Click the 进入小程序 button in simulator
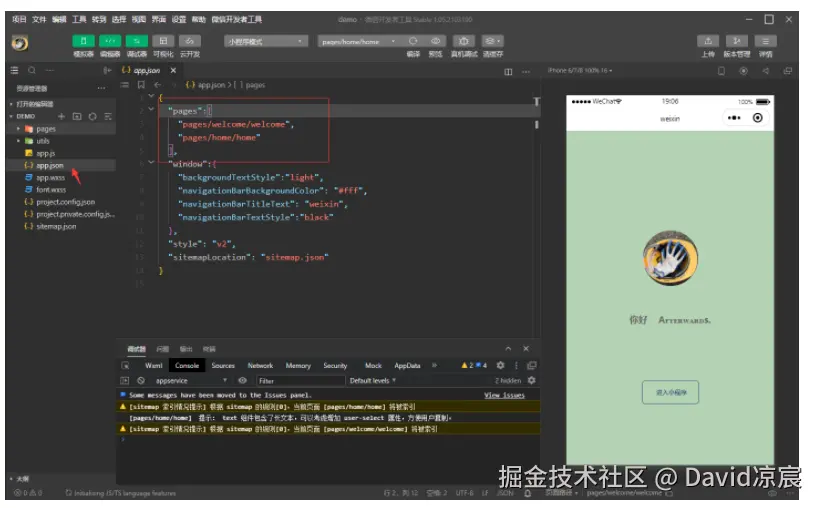The height and width of the screenshot is (508, 819). 670,392
